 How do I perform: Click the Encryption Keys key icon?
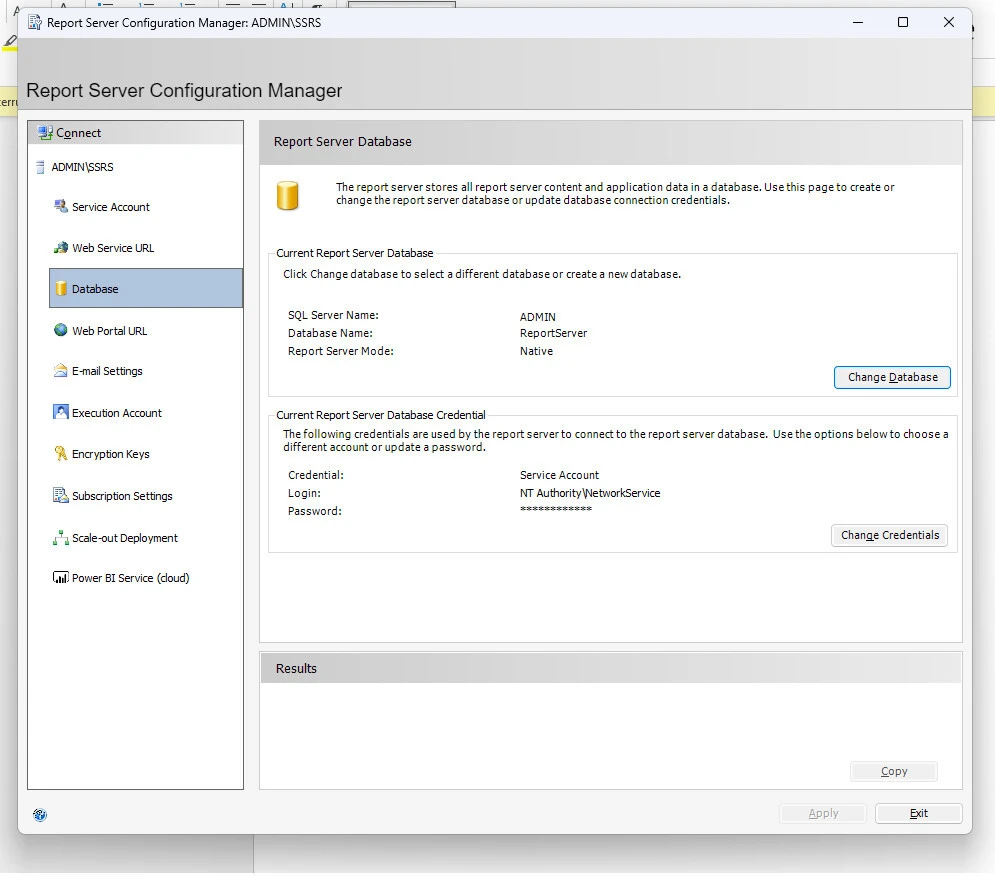[60, 454]
